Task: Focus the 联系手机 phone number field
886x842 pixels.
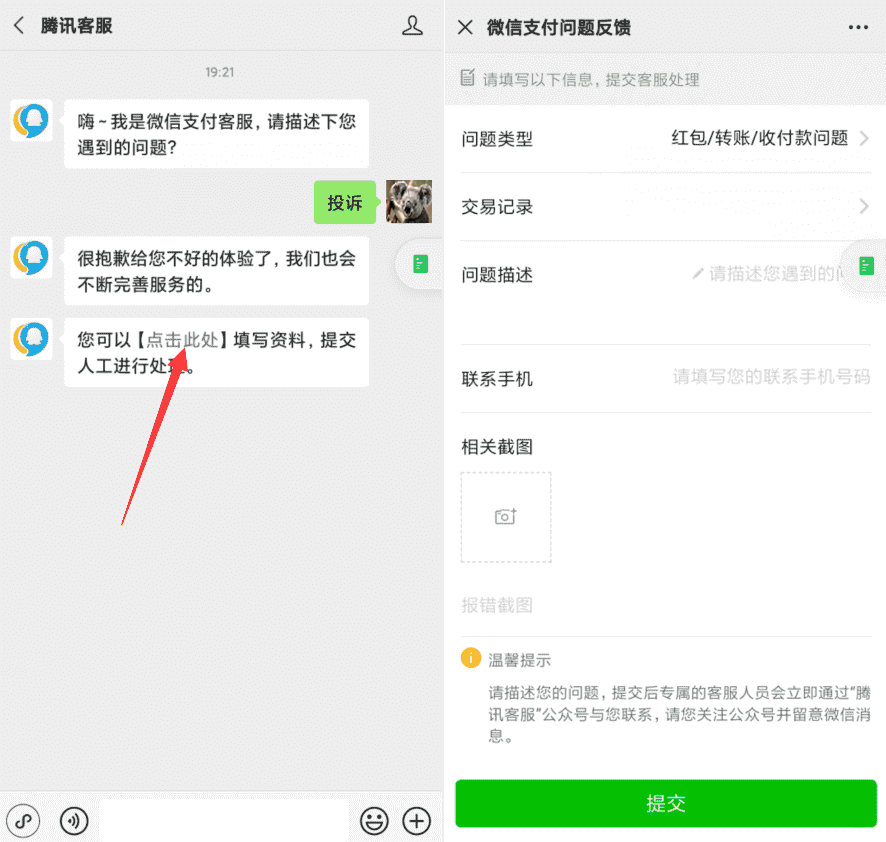Action: (x=771, y=377)
